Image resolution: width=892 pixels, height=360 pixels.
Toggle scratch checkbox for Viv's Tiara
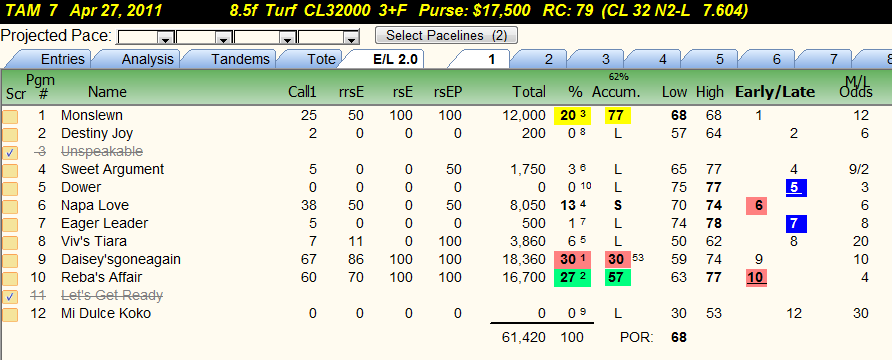click(10, 243)
